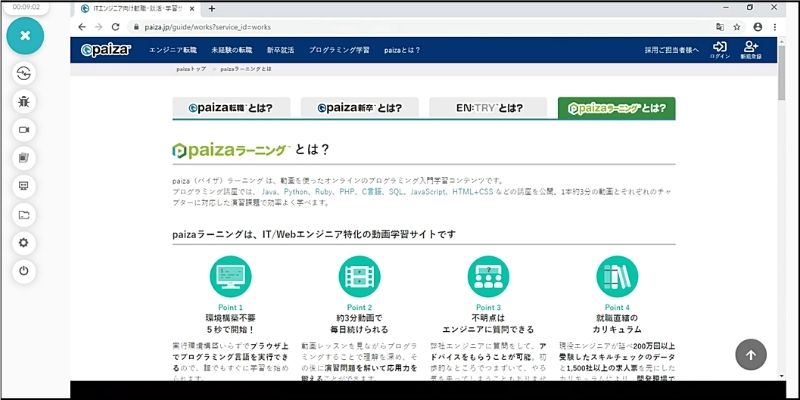Open a new browser tab with plus
Screen dimensions: 800x400
212,9
